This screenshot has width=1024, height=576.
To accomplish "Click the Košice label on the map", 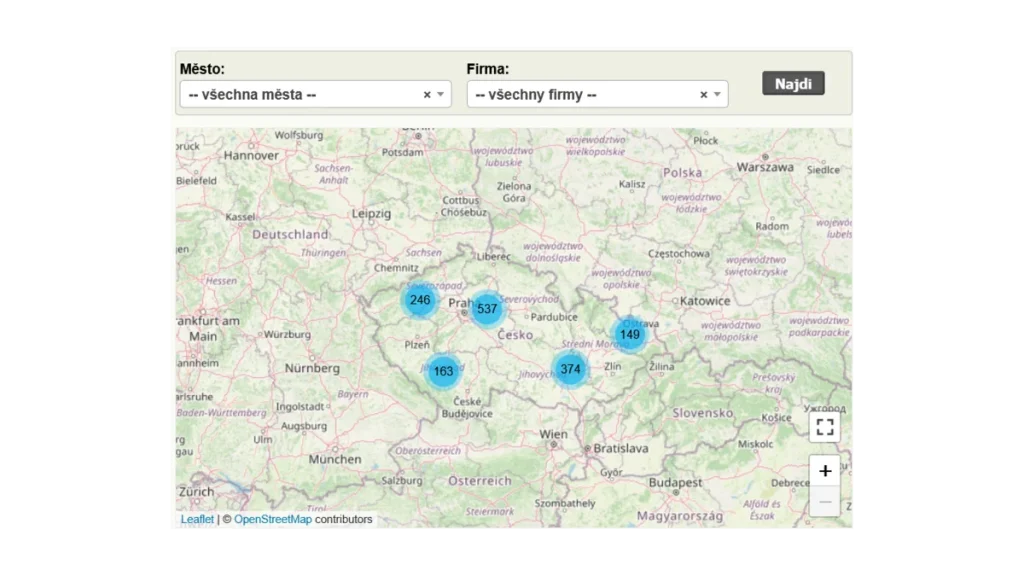I will pyautogui.click(x=776, y=418).
